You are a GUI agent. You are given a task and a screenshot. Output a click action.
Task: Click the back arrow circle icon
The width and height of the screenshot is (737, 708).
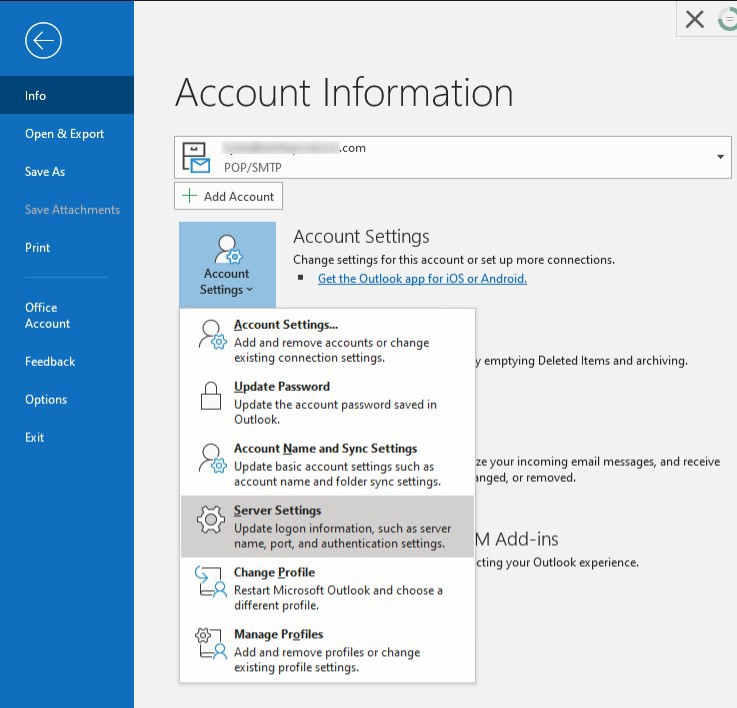(x=43, y=40)
